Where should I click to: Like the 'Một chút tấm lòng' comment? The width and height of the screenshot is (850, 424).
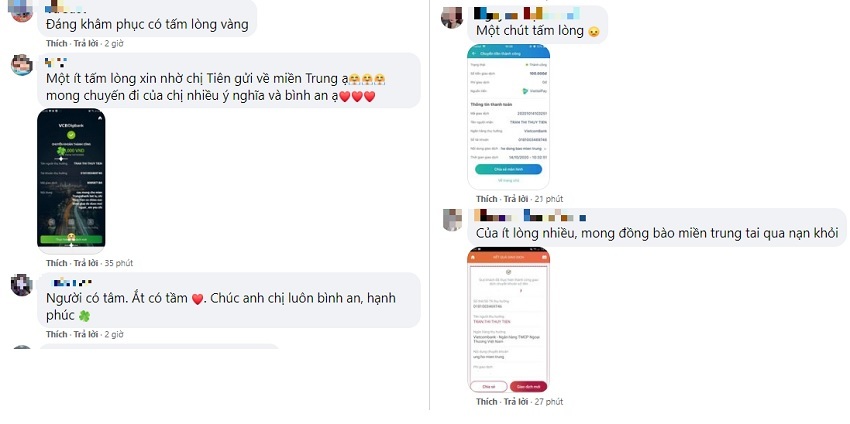(487, 199)
